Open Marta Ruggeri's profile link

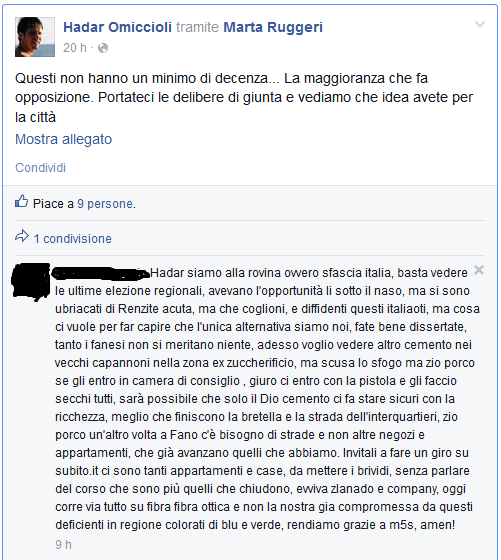(273, 27)
